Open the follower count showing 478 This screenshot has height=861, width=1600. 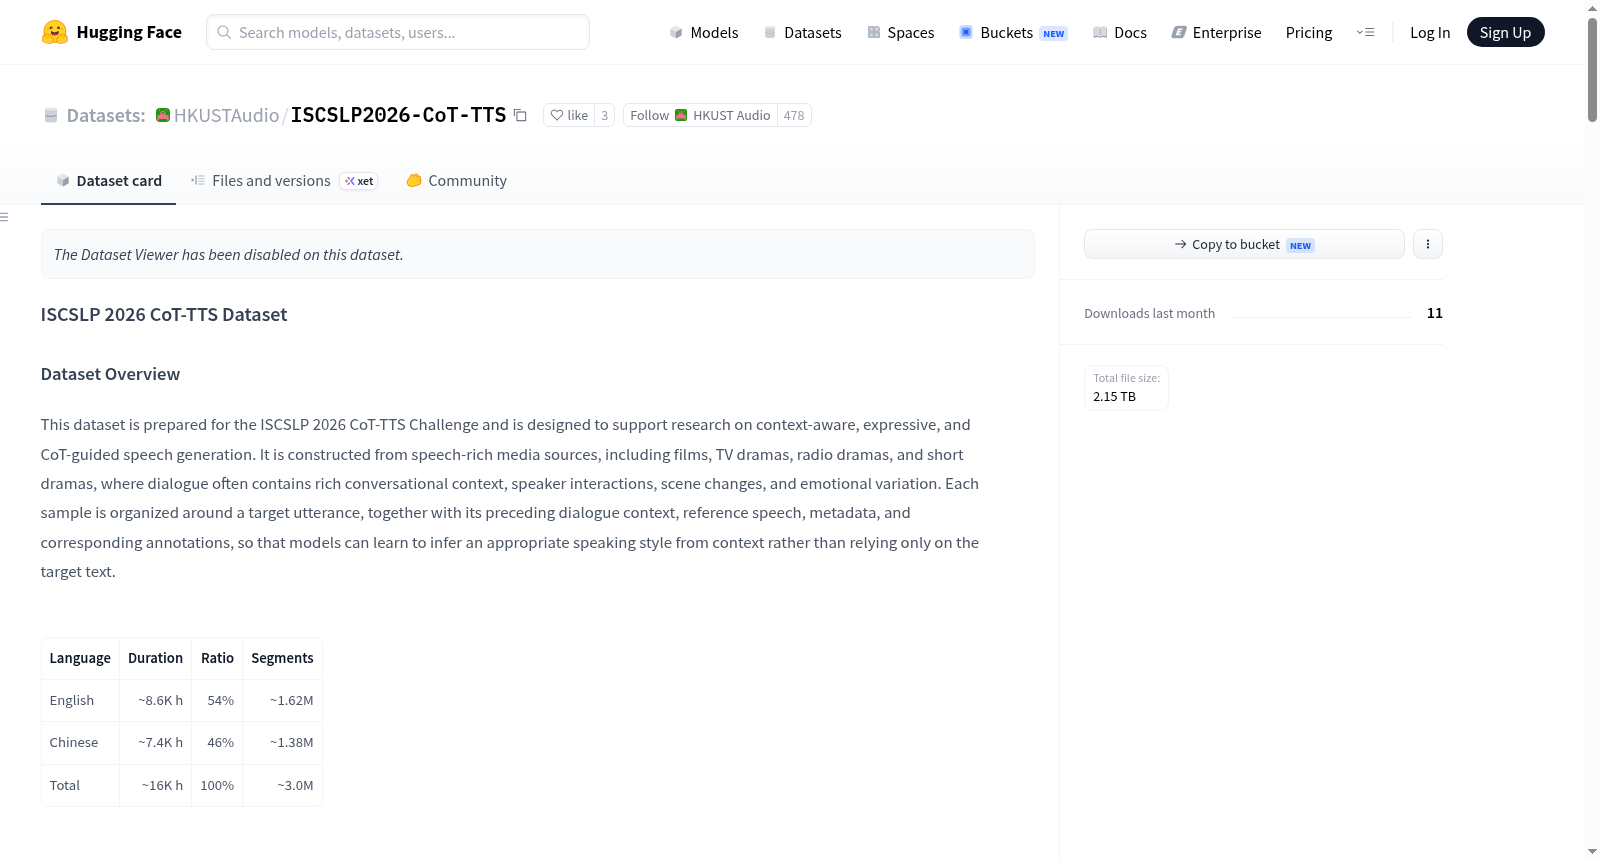[794, 115]
